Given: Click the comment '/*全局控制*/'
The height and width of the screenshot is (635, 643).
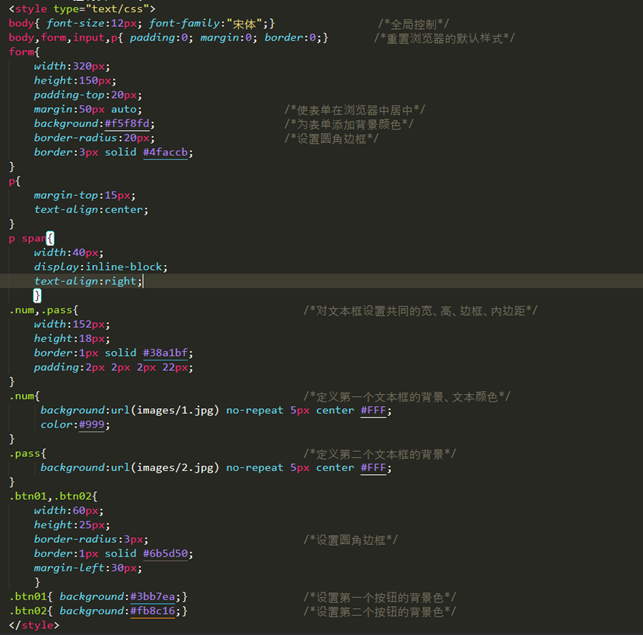Looking at the screenshot, I should [x=413, y=24].
